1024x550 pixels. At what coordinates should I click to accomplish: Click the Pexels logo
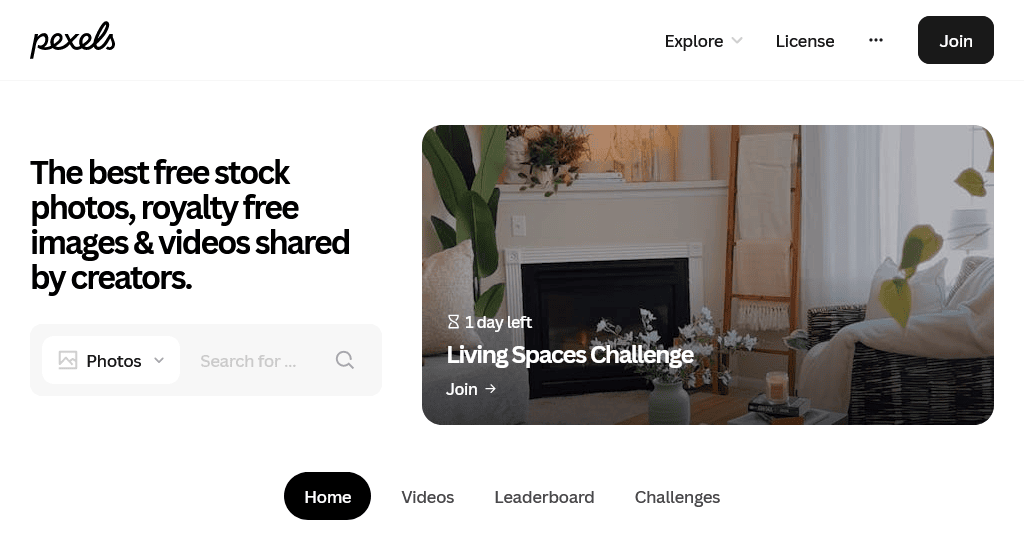coord(72,40)
